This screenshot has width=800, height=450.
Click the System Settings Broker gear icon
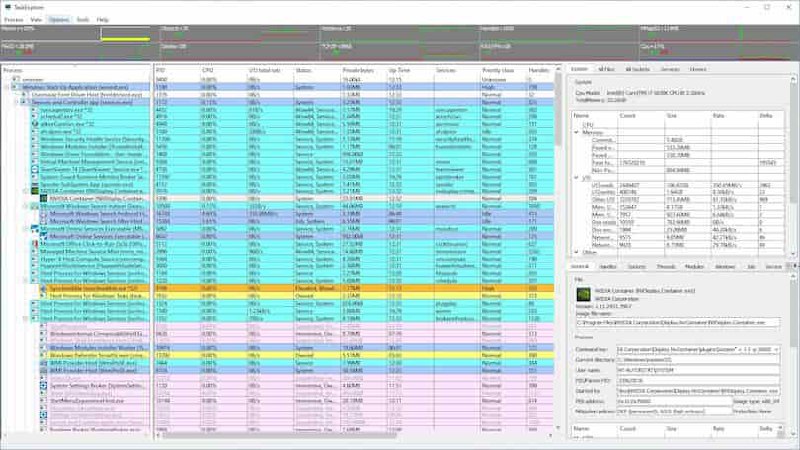pyautogui.click(x=44, y=386)
